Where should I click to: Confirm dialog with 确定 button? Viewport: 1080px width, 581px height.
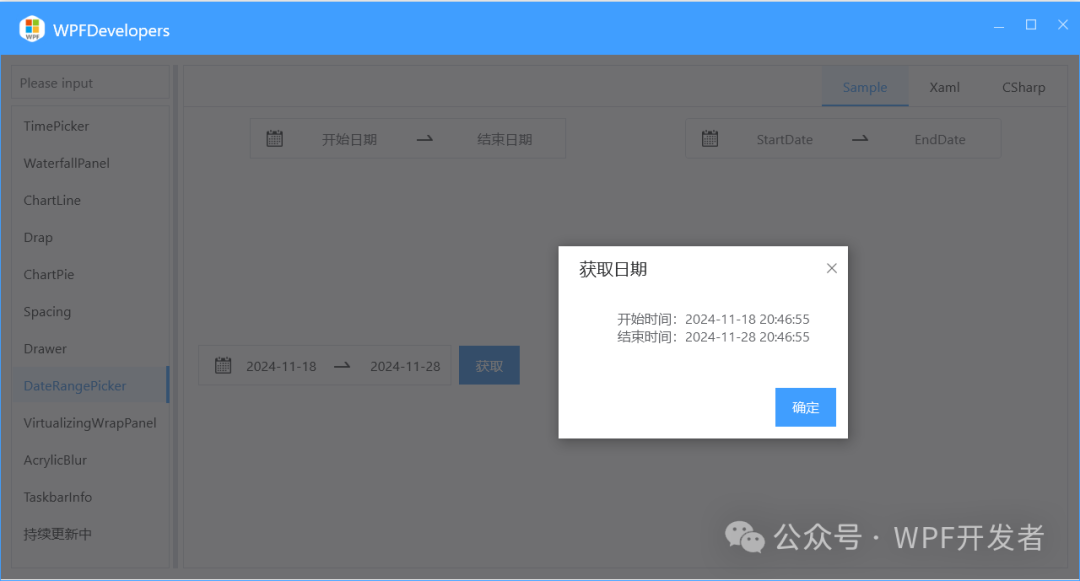[805, 408]
